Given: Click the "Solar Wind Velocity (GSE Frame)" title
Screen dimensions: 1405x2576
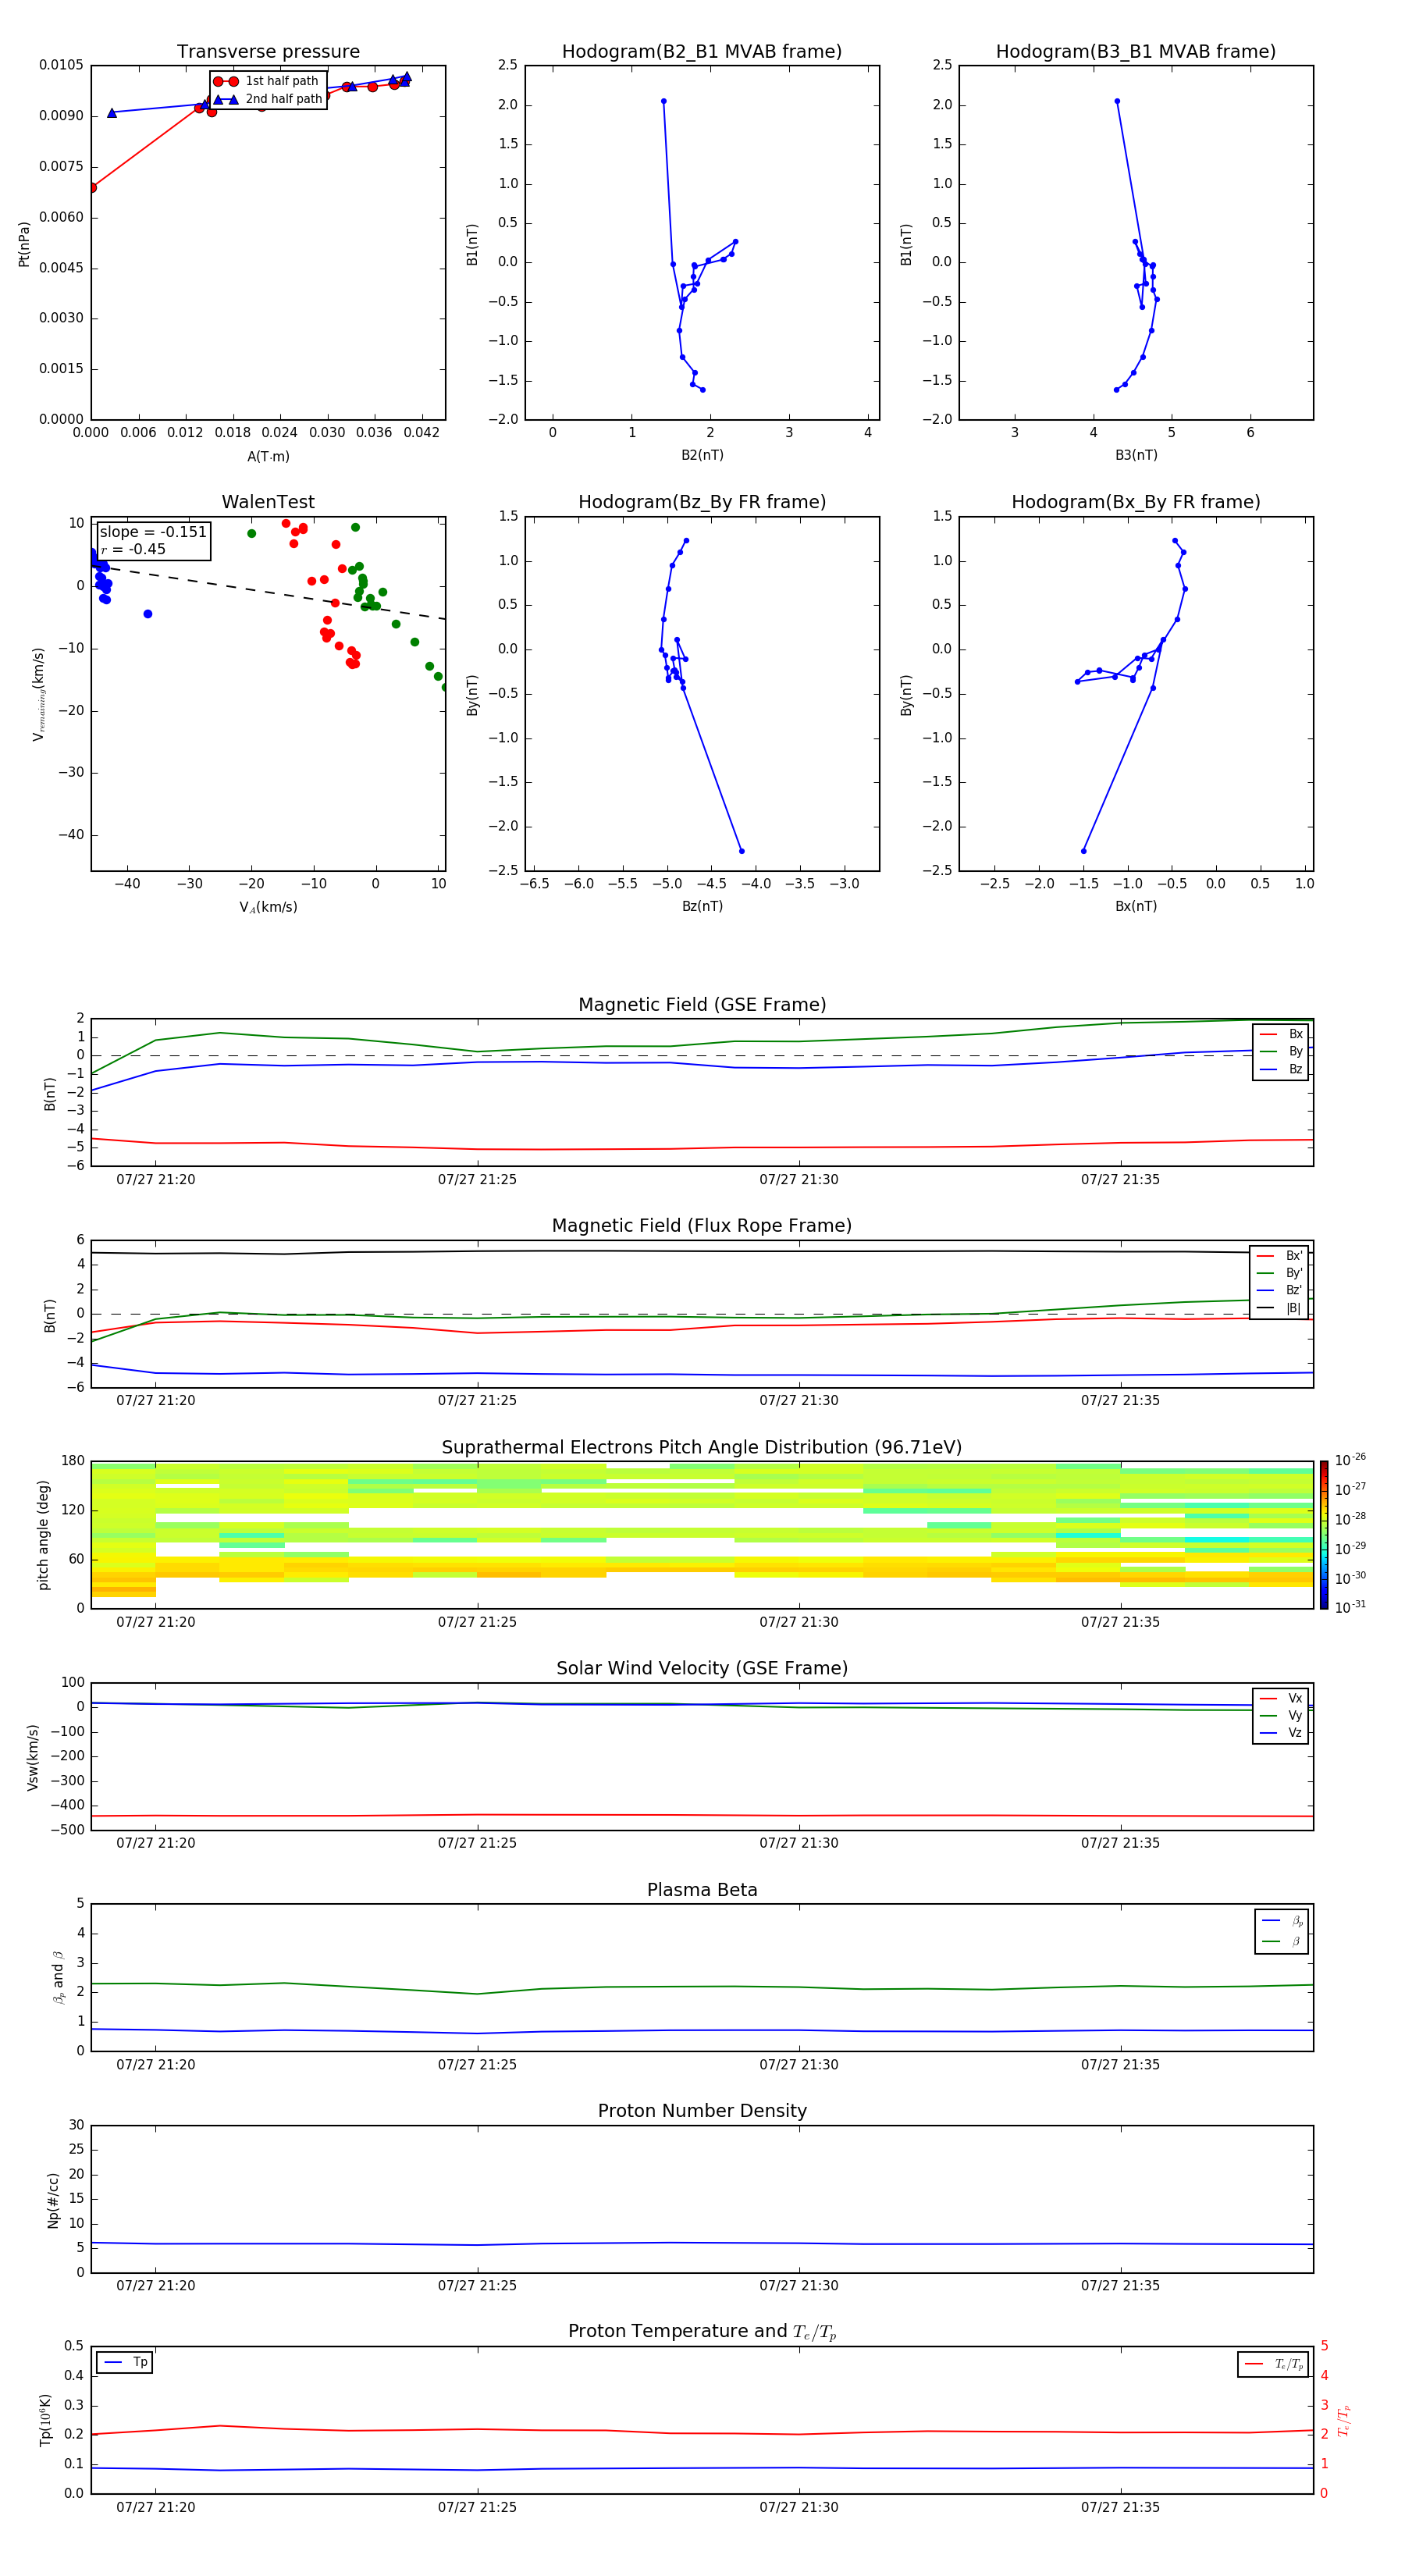Looking at the screenshot, I should [702, 1668].
